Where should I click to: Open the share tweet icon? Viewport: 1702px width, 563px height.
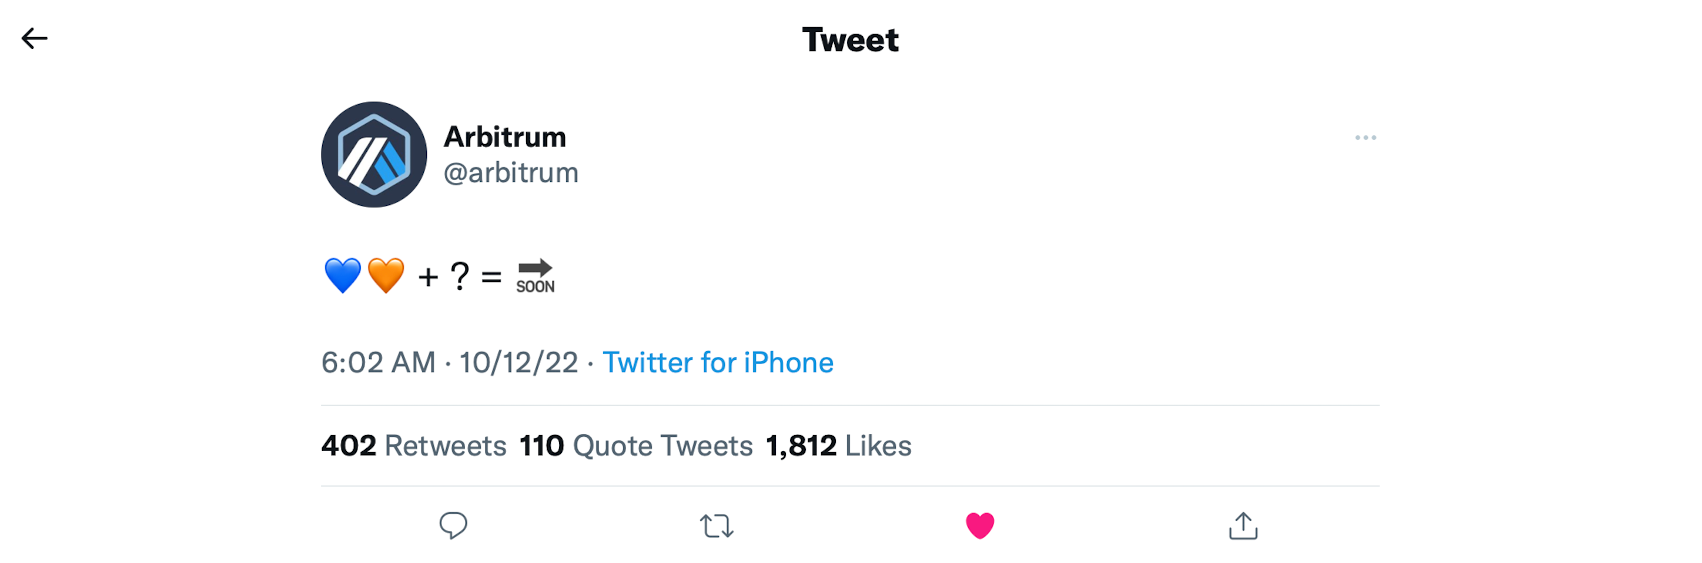(1243, 525)
